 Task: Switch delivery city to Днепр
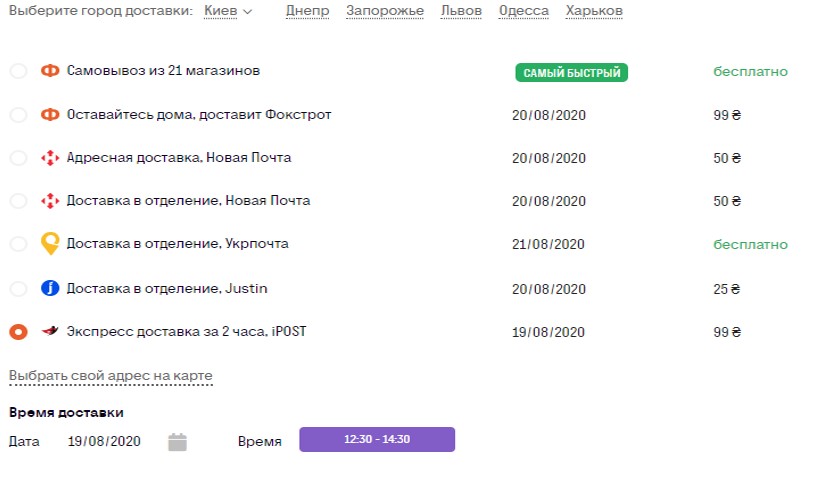[x=307, y=11]
